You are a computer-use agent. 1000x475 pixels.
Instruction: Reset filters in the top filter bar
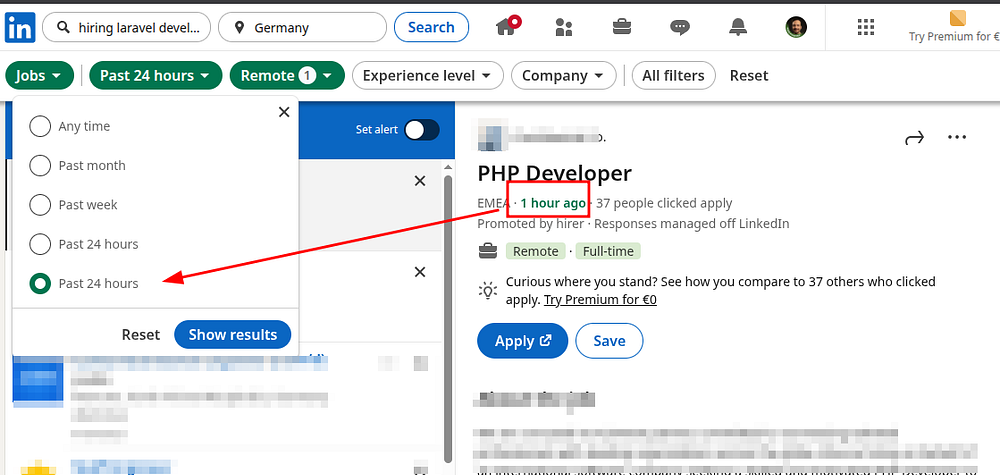coord(749,75)
